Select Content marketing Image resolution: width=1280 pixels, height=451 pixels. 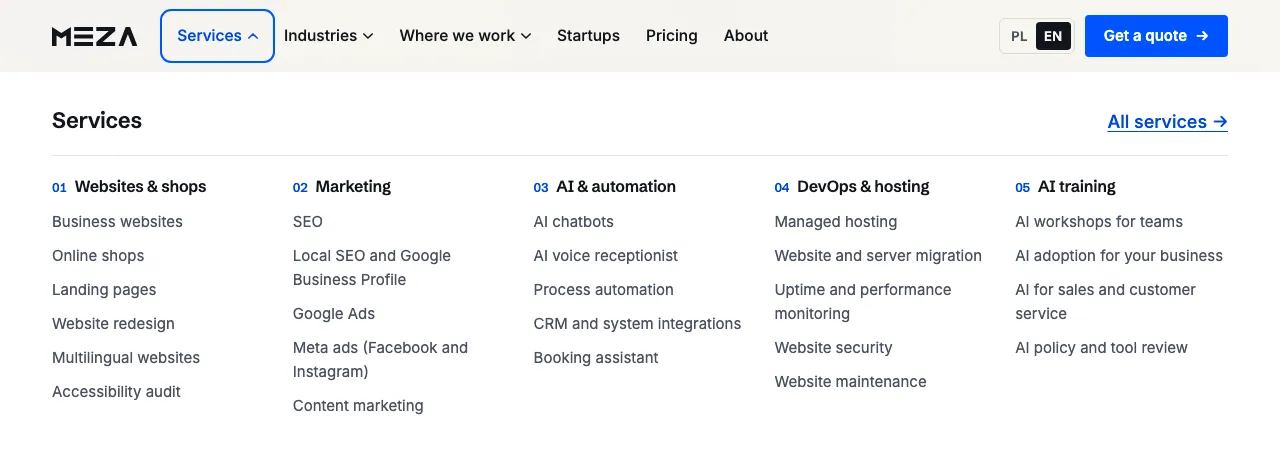pyautogui.click(x=358, y=406)
